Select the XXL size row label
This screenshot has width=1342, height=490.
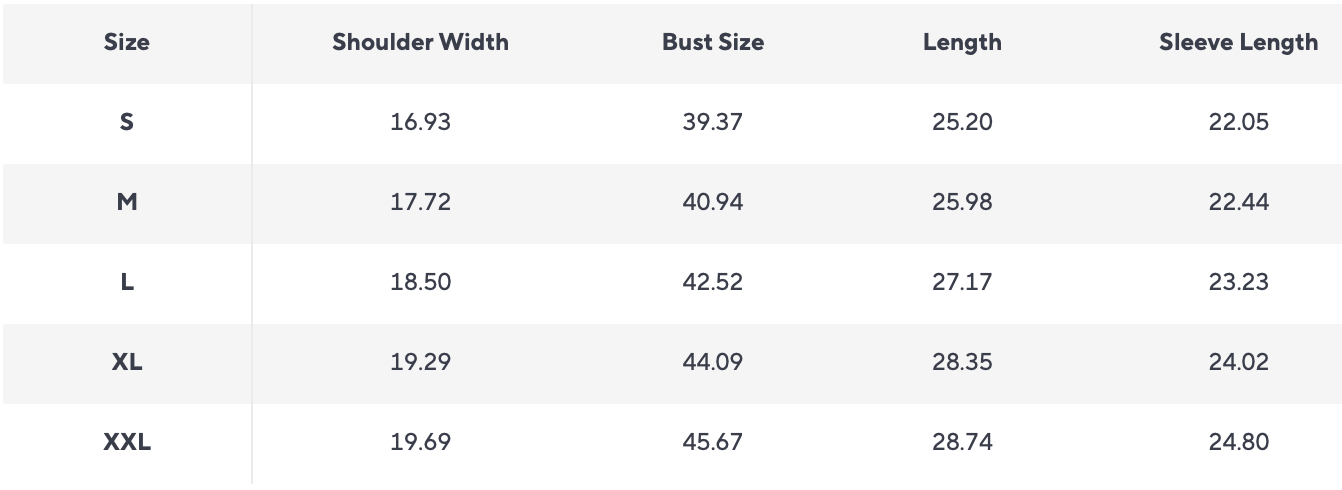coord(127,442)
